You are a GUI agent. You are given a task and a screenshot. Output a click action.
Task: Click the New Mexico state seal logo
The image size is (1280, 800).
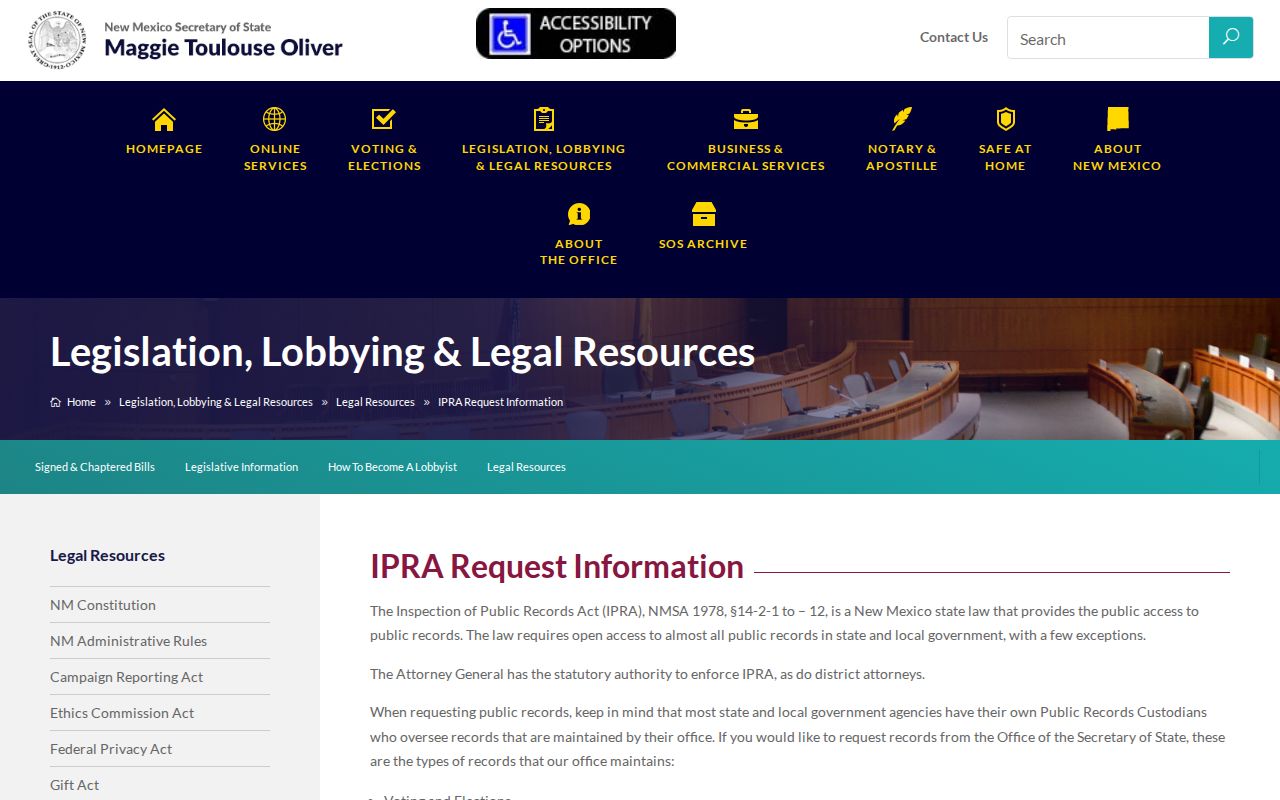[57, 40]
